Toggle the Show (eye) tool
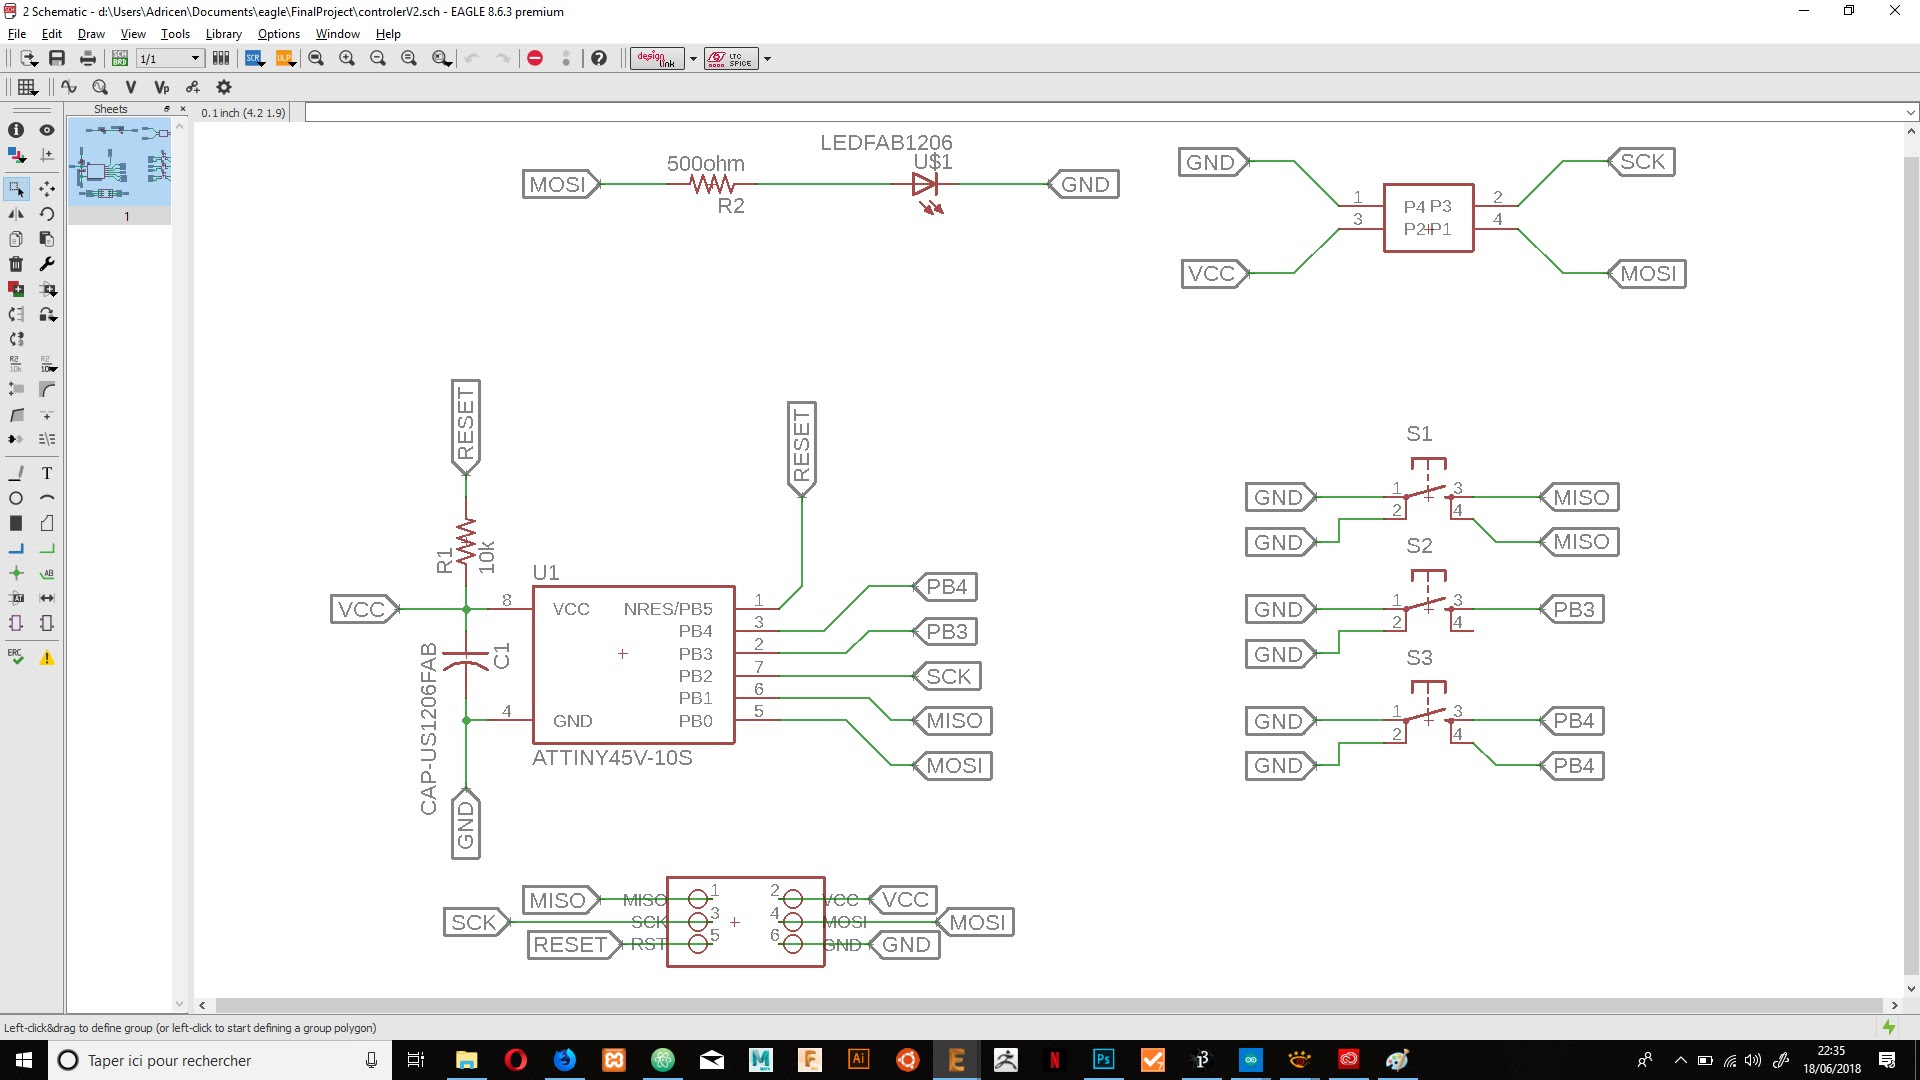The height and width of the screenshot is (1080, 1920). [46, 130]
